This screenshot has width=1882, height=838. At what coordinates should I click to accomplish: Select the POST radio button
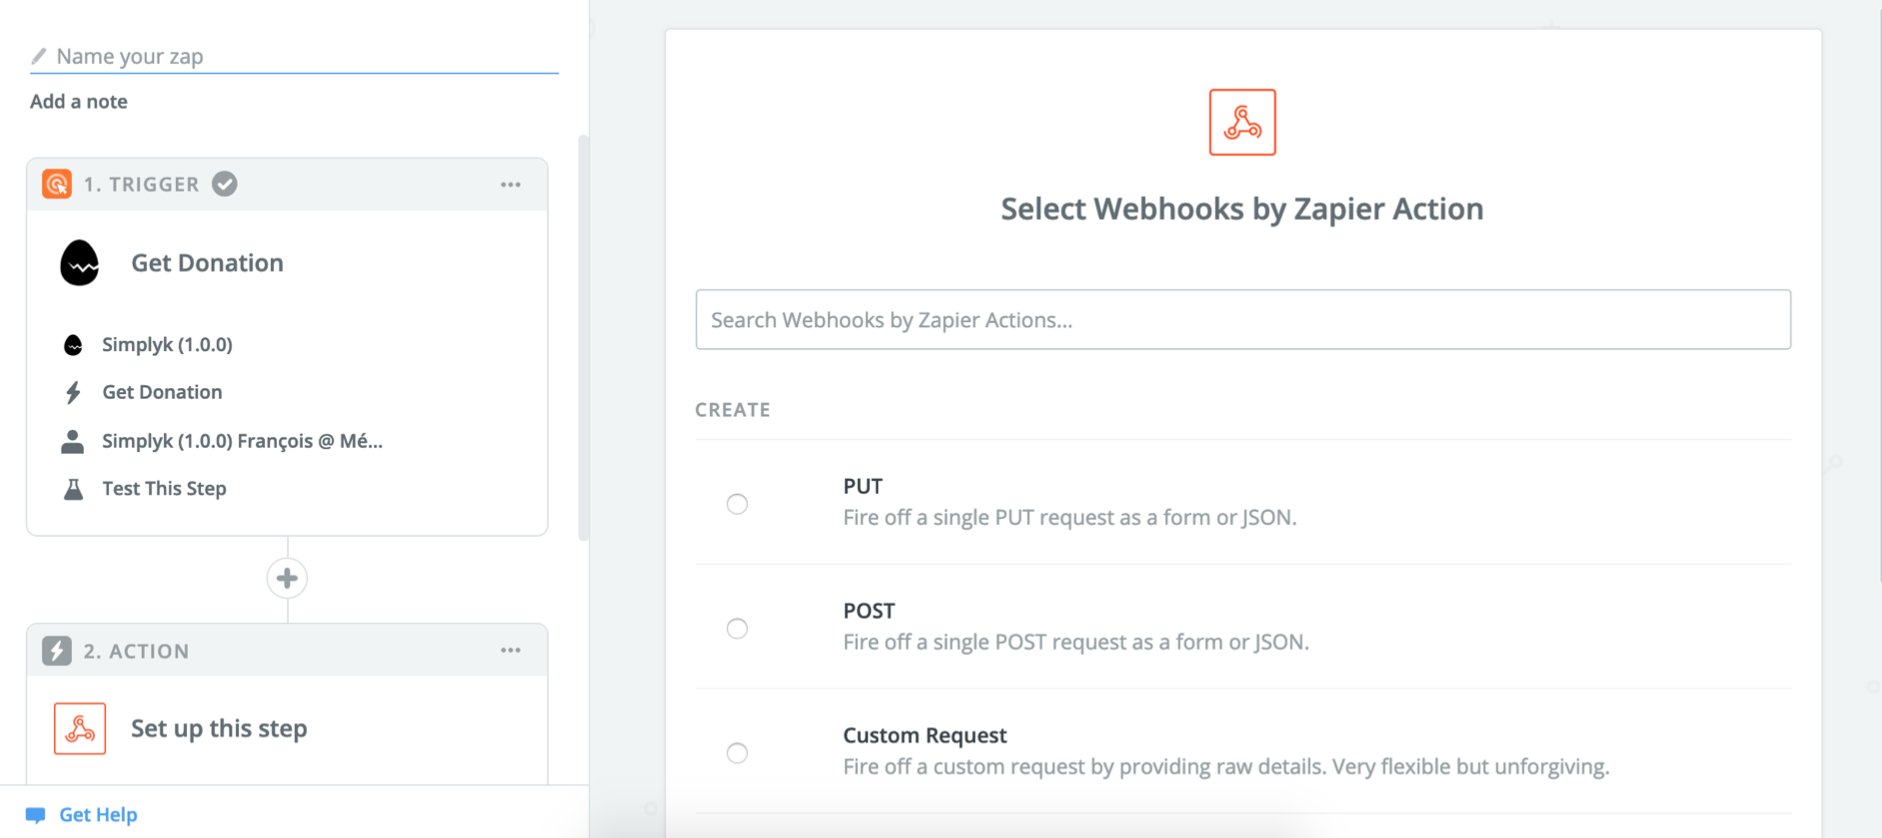pos(737,628)
